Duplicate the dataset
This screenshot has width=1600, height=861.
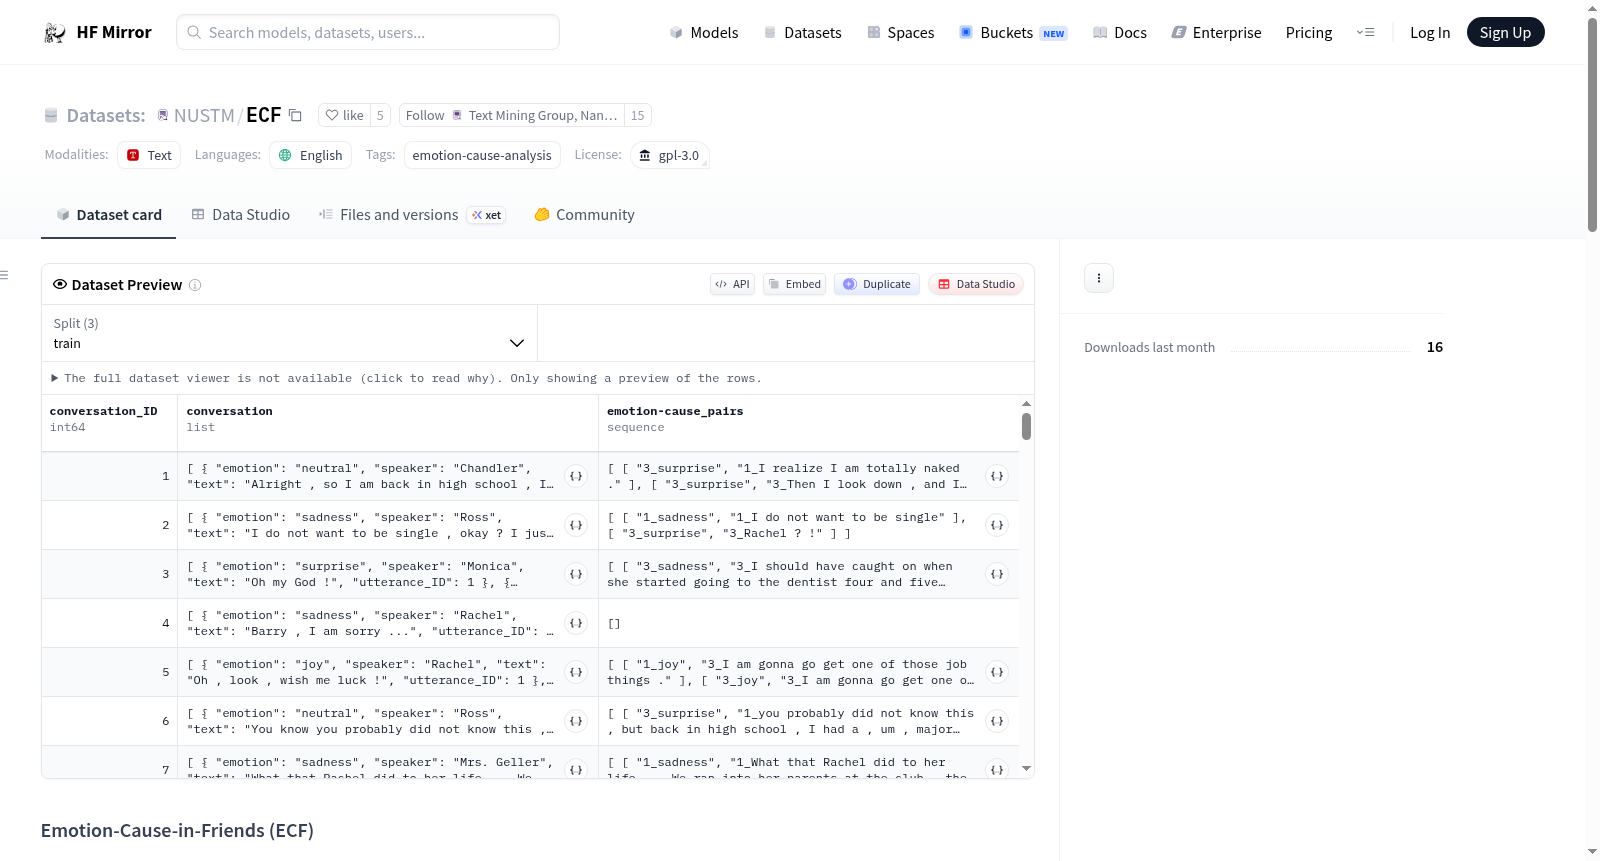pyautogui.click(x=877, y=284)
